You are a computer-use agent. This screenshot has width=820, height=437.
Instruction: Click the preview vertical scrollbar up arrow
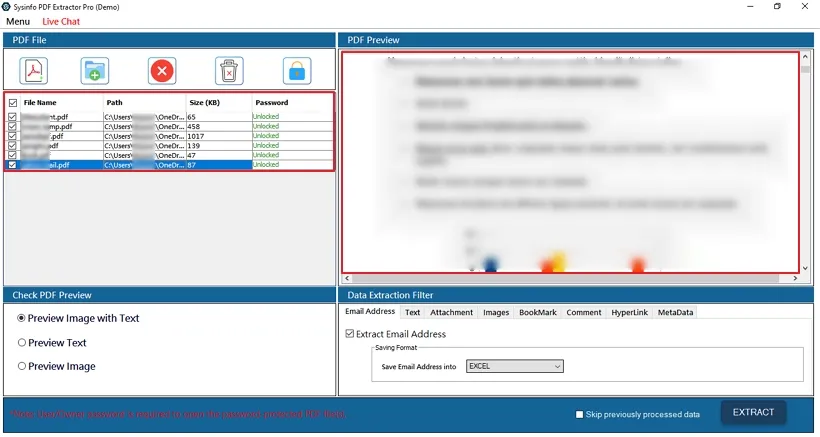click(805, 56)
